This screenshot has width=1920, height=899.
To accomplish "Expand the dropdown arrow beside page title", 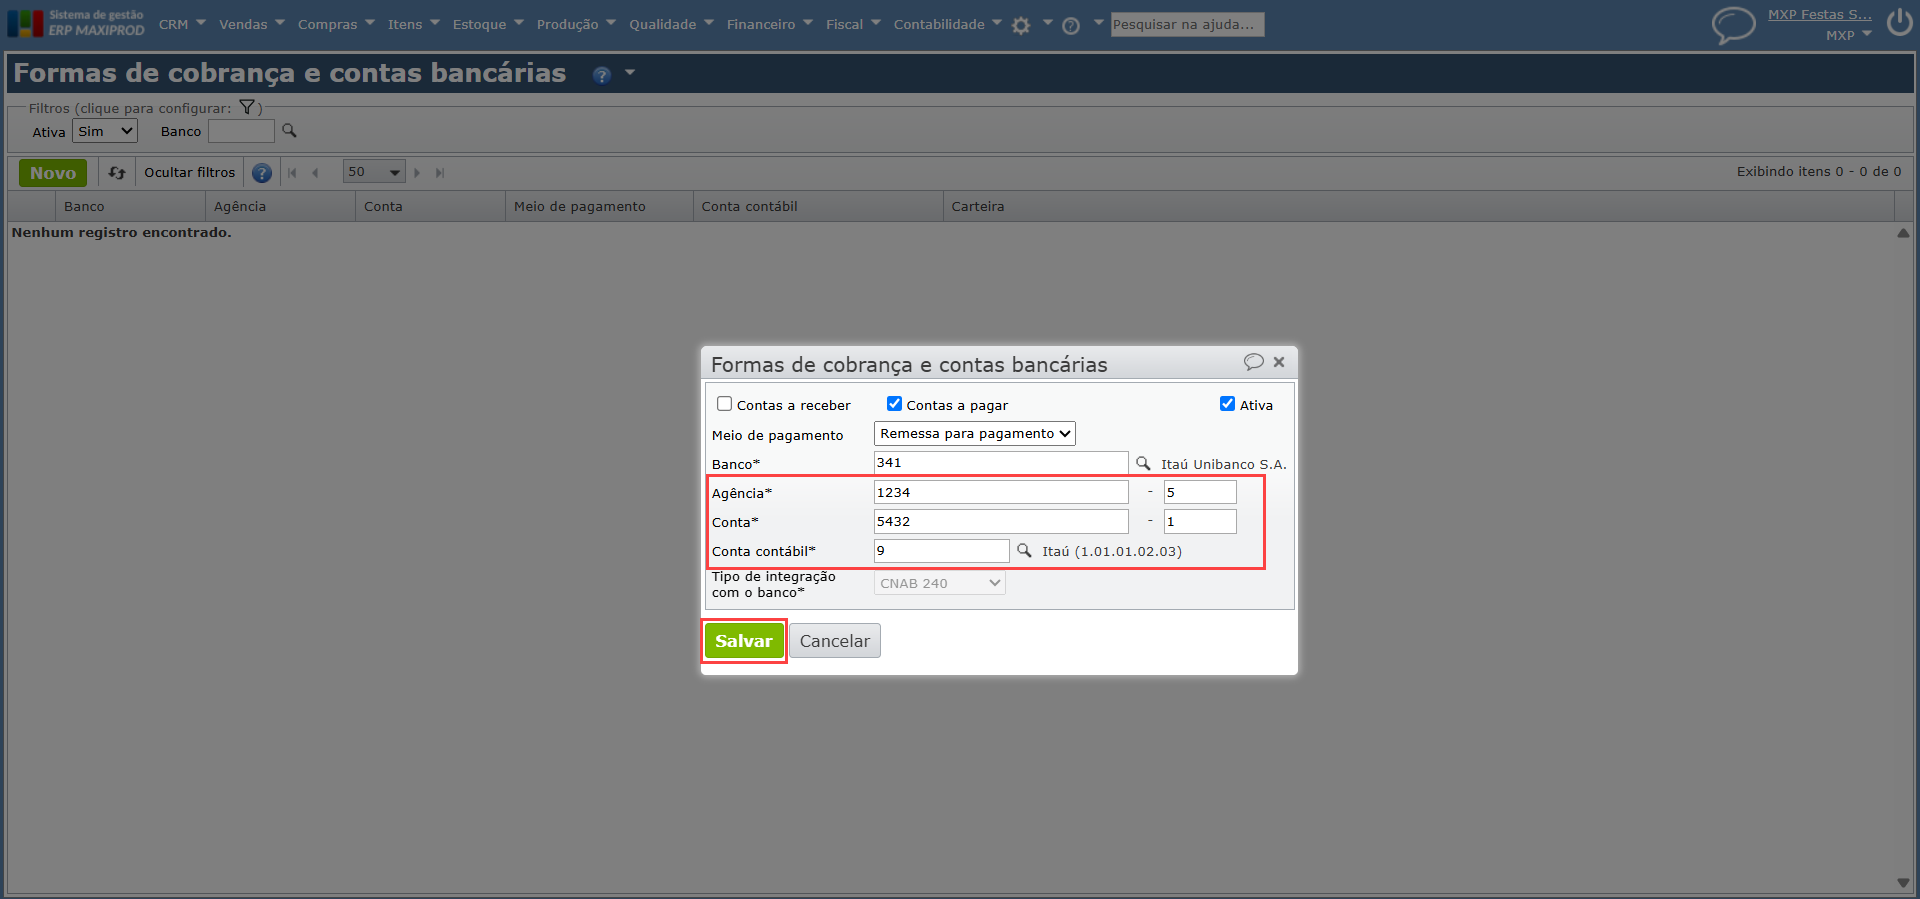I will pyautogui.click(x=630, y=73).
